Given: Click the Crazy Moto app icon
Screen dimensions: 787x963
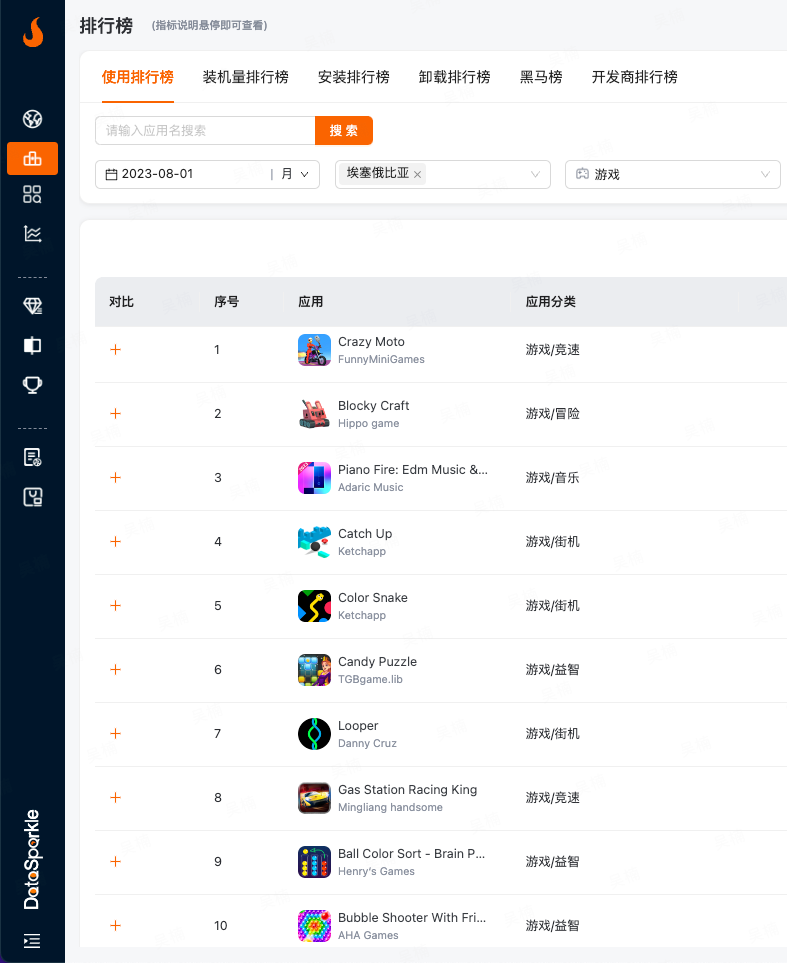Looking at the screenshot, I should coord(314,350).
